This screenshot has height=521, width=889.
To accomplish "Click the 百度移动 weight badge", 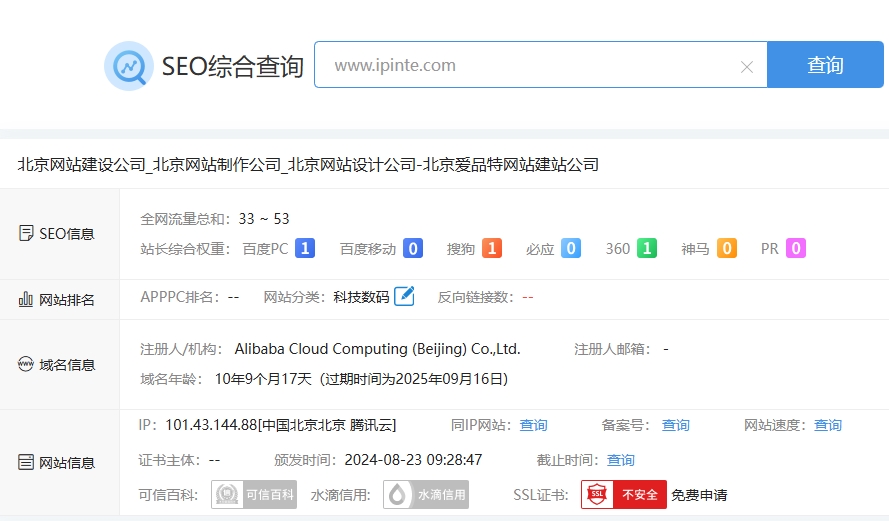I will click(x=412, y=249).
